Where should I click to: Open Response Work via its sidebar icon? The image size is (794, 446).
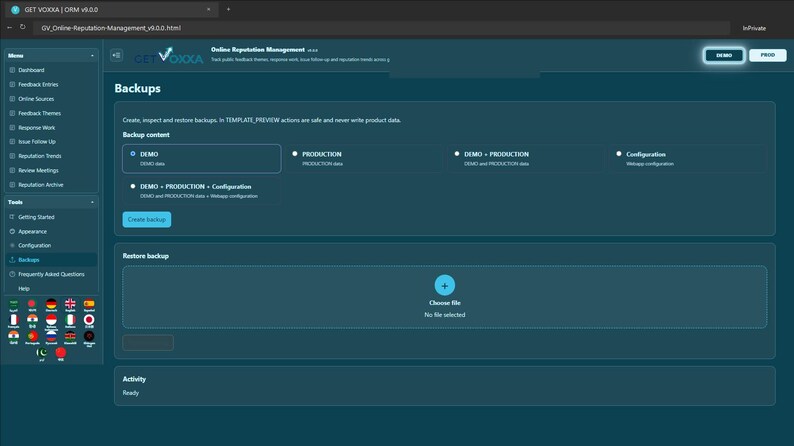tap(12, 128)
